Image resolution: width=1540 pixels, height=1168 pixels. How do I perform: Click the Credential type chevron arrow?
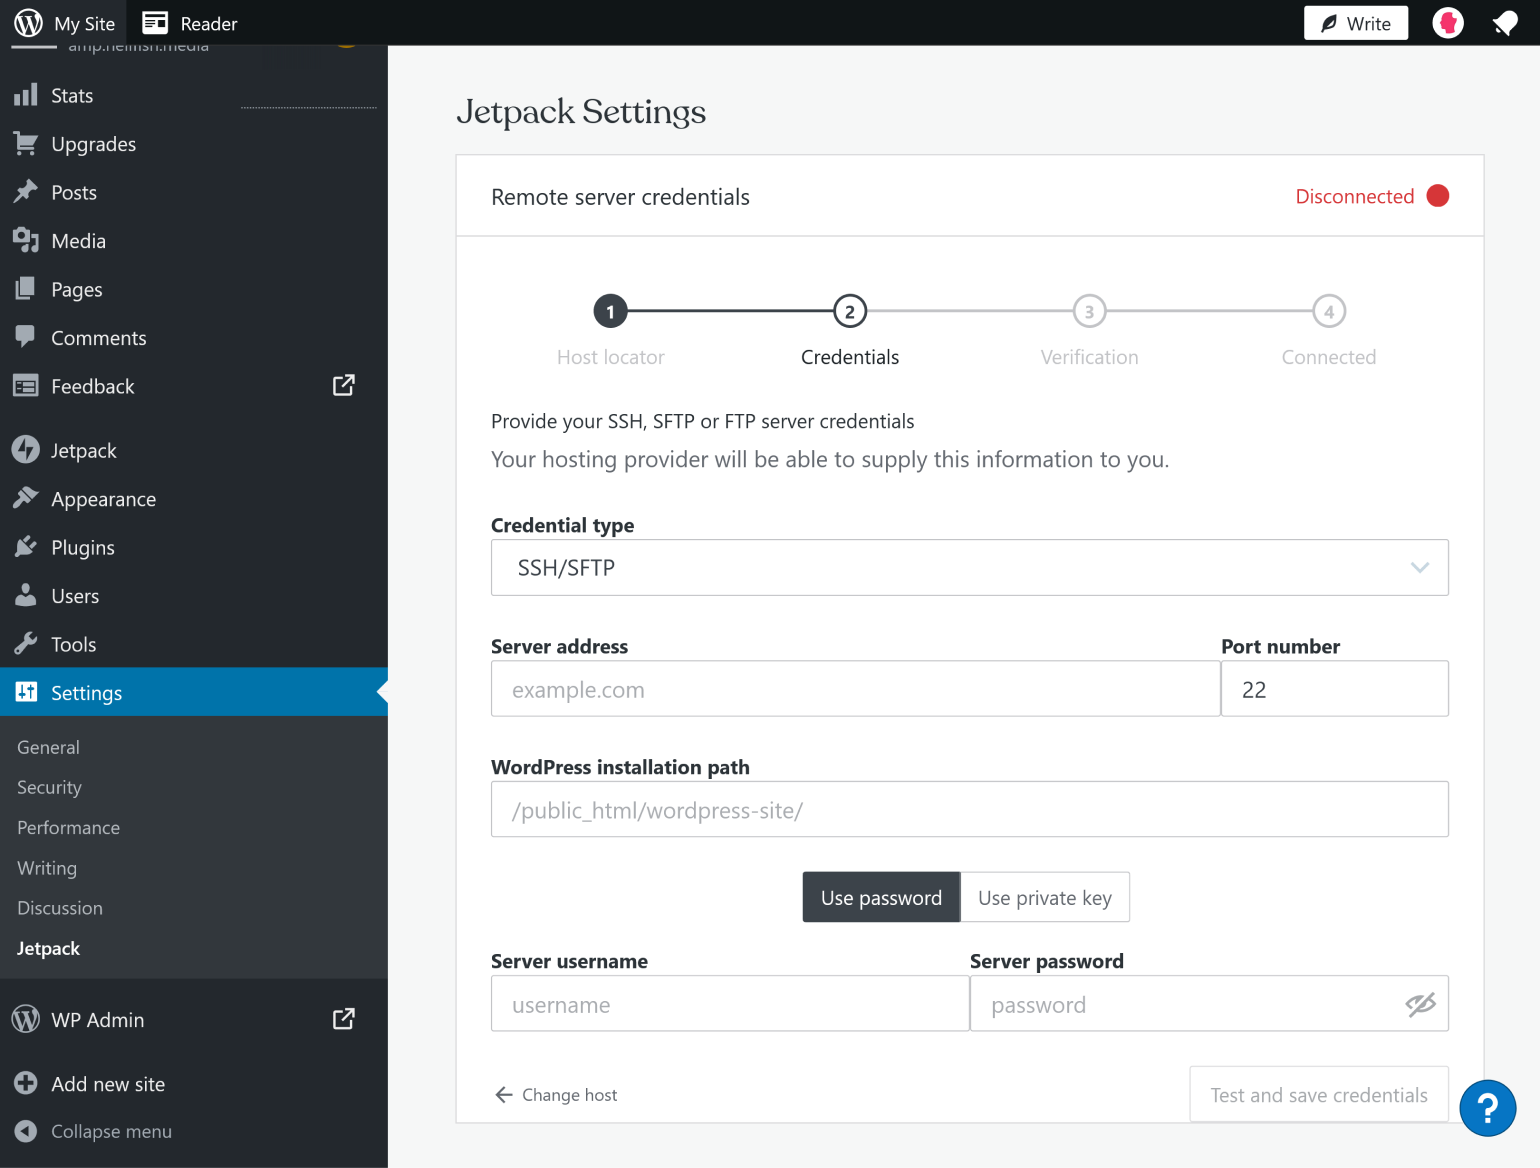tap(1420, 568)
